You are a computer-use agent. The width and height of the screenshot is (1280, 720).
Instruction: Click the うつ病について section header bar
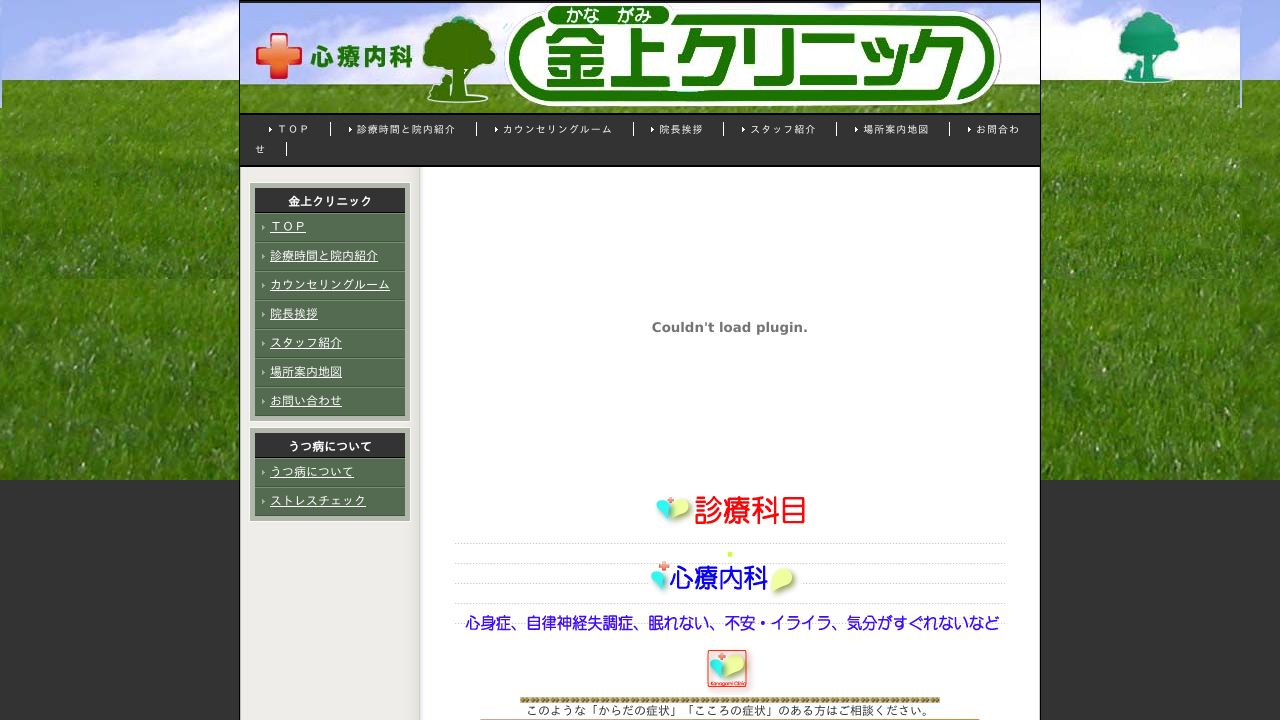(x=330, y=446)
